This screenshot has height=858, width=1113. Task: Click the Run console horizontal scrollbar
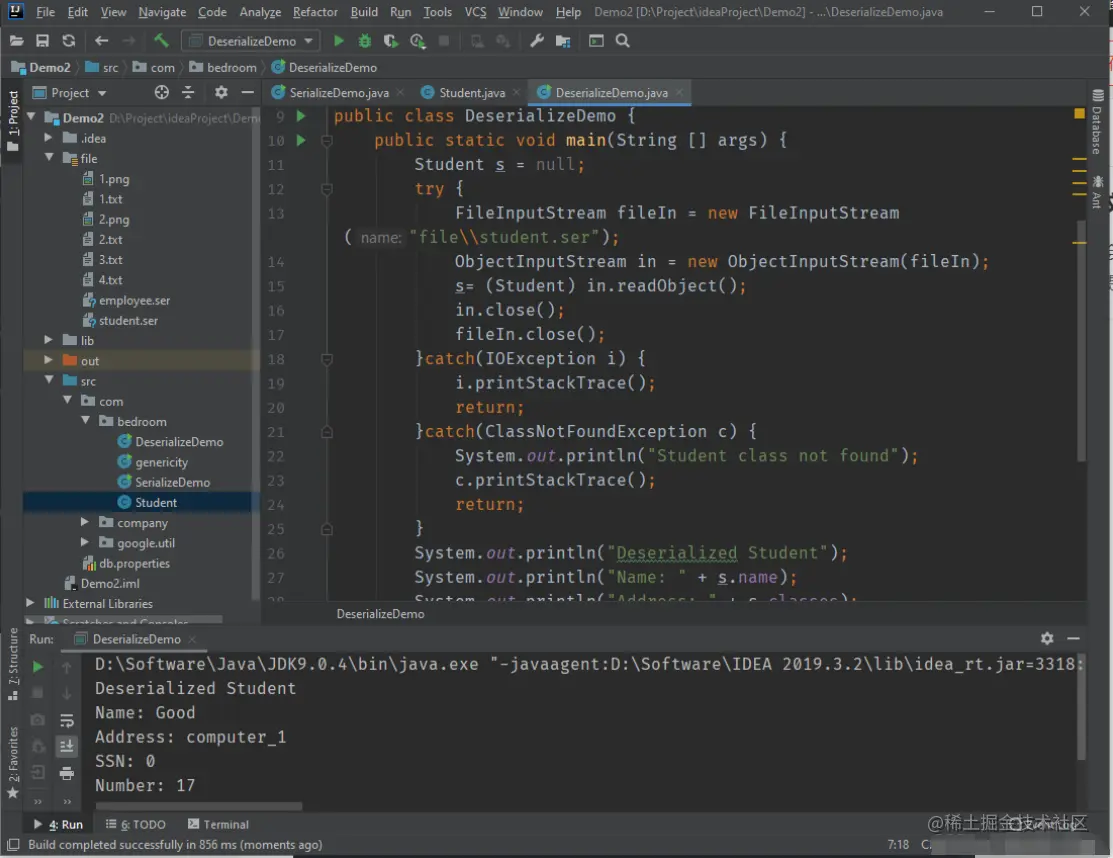199,806
